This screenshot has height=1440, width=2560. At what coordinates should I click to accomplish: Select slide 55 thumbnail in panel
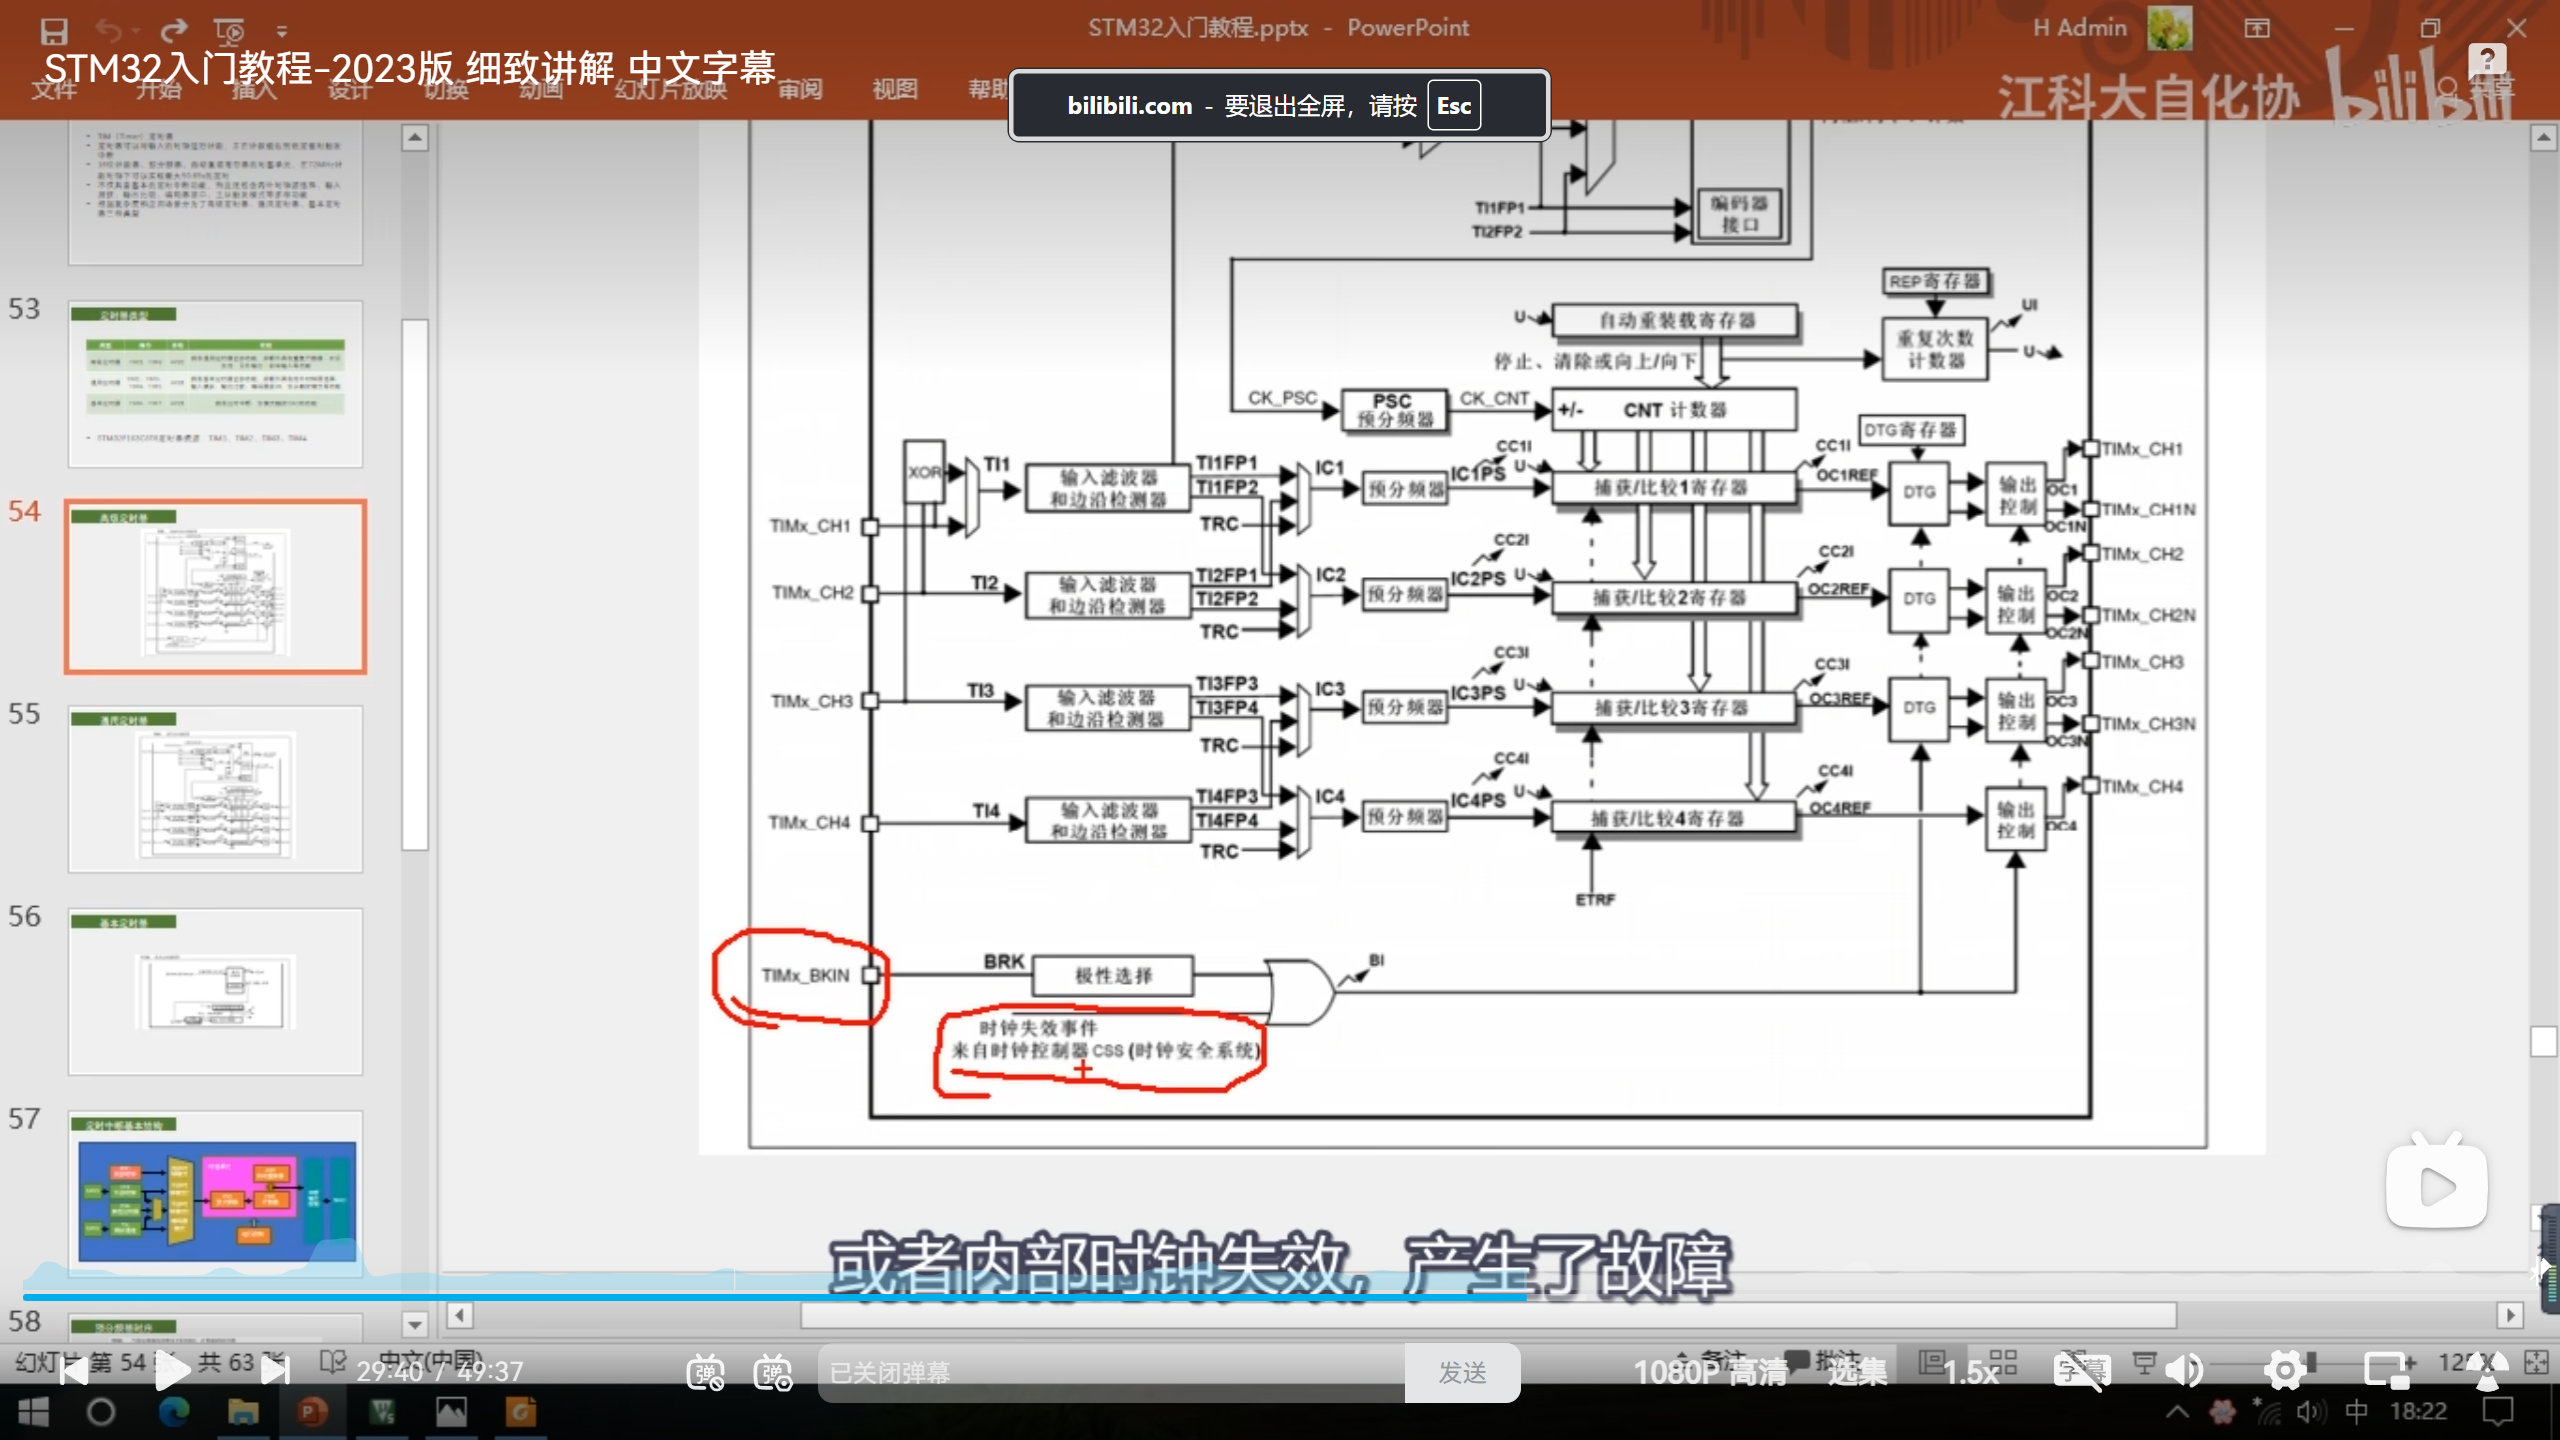coord(215,788)
